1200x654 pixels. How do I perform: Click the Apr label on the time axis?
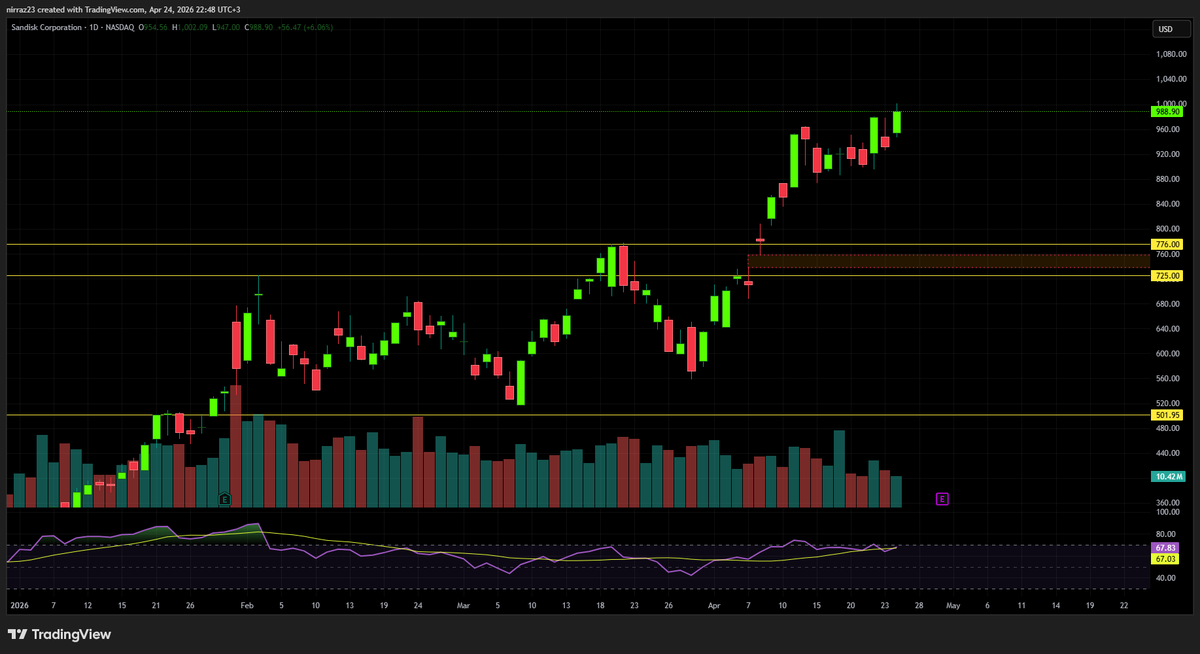[714, 605]
